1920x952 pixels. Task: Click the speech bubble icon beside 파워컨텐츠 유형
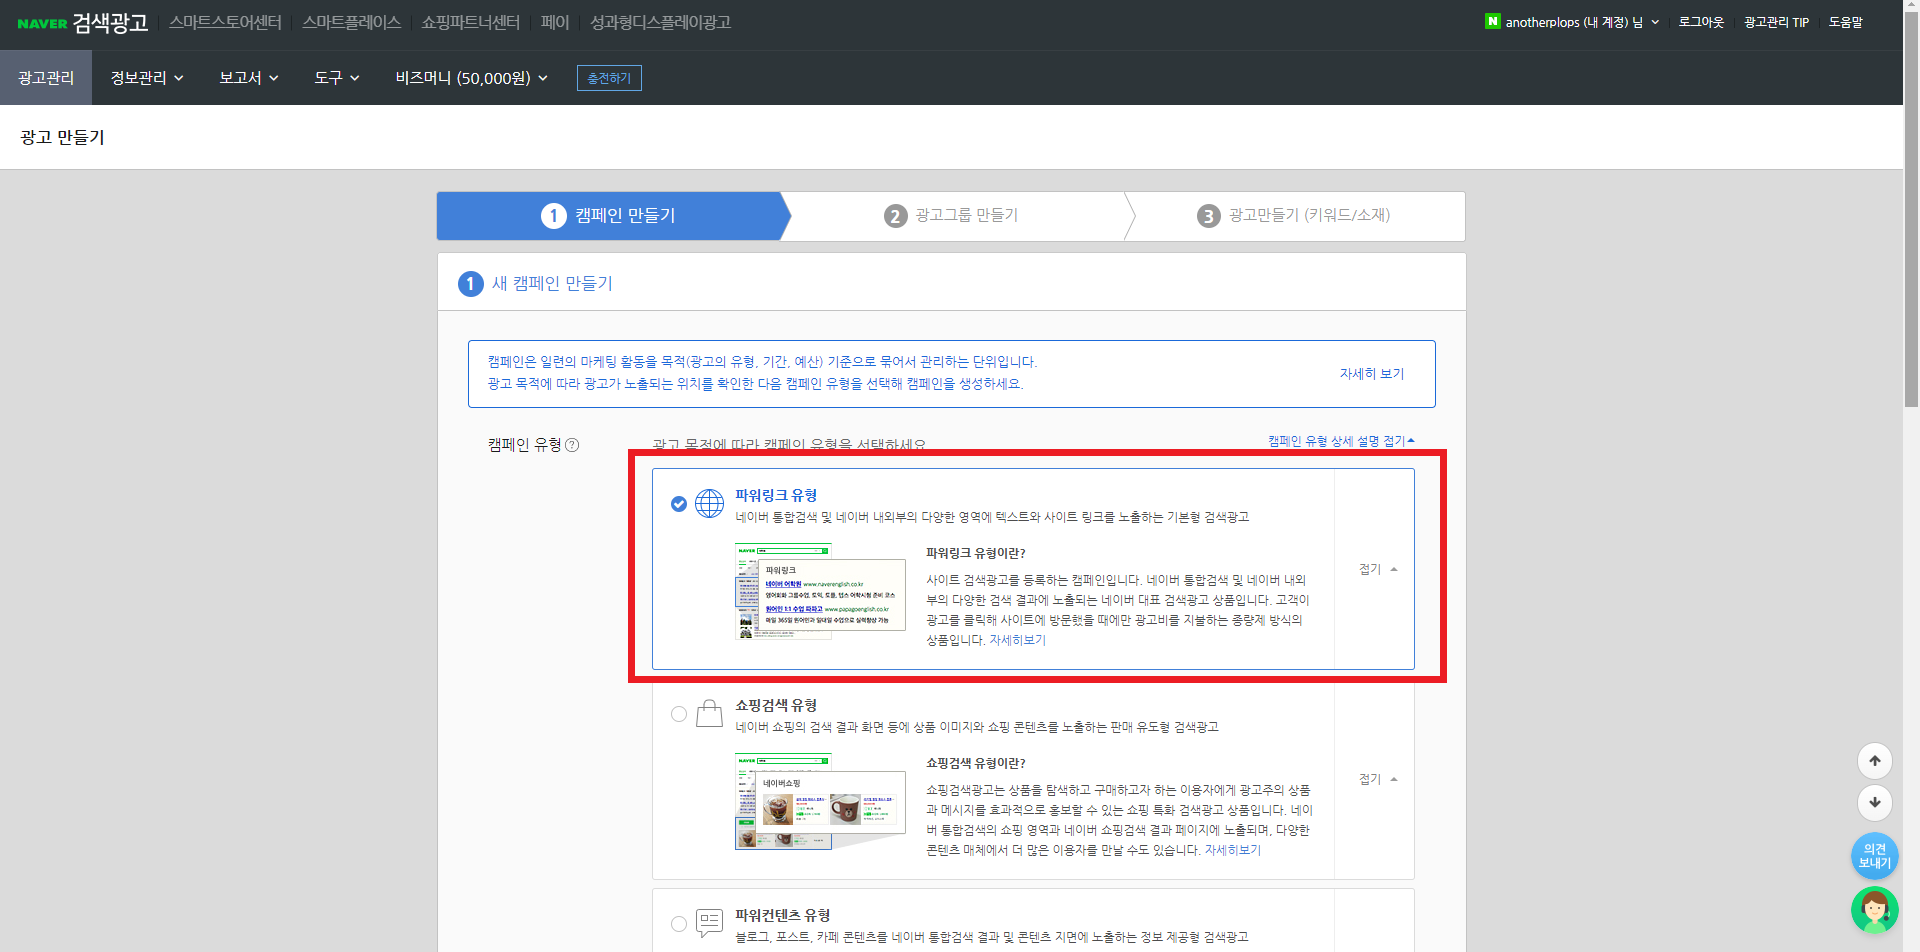[x=709, y=923]
